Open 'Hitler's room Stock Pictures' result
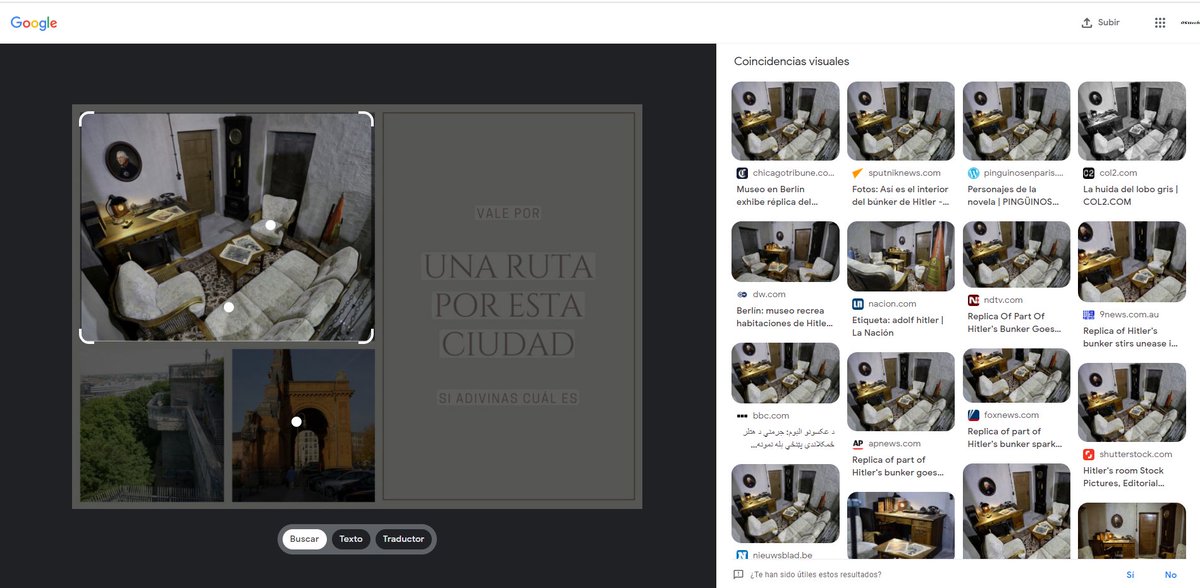Viewport: 1200px width, 588px height. (x=1123, y=476)
